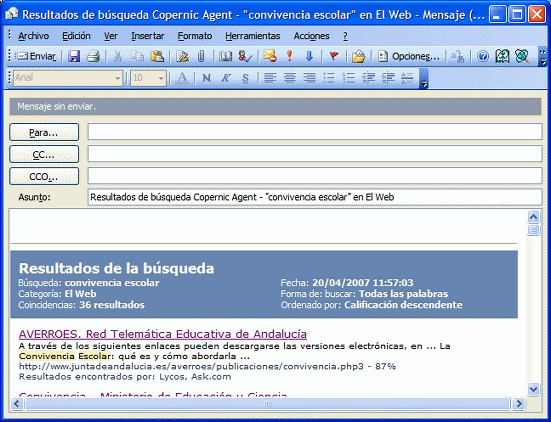Align text right
This screenshot has width=551, height=422.
[x=309, y=78]
